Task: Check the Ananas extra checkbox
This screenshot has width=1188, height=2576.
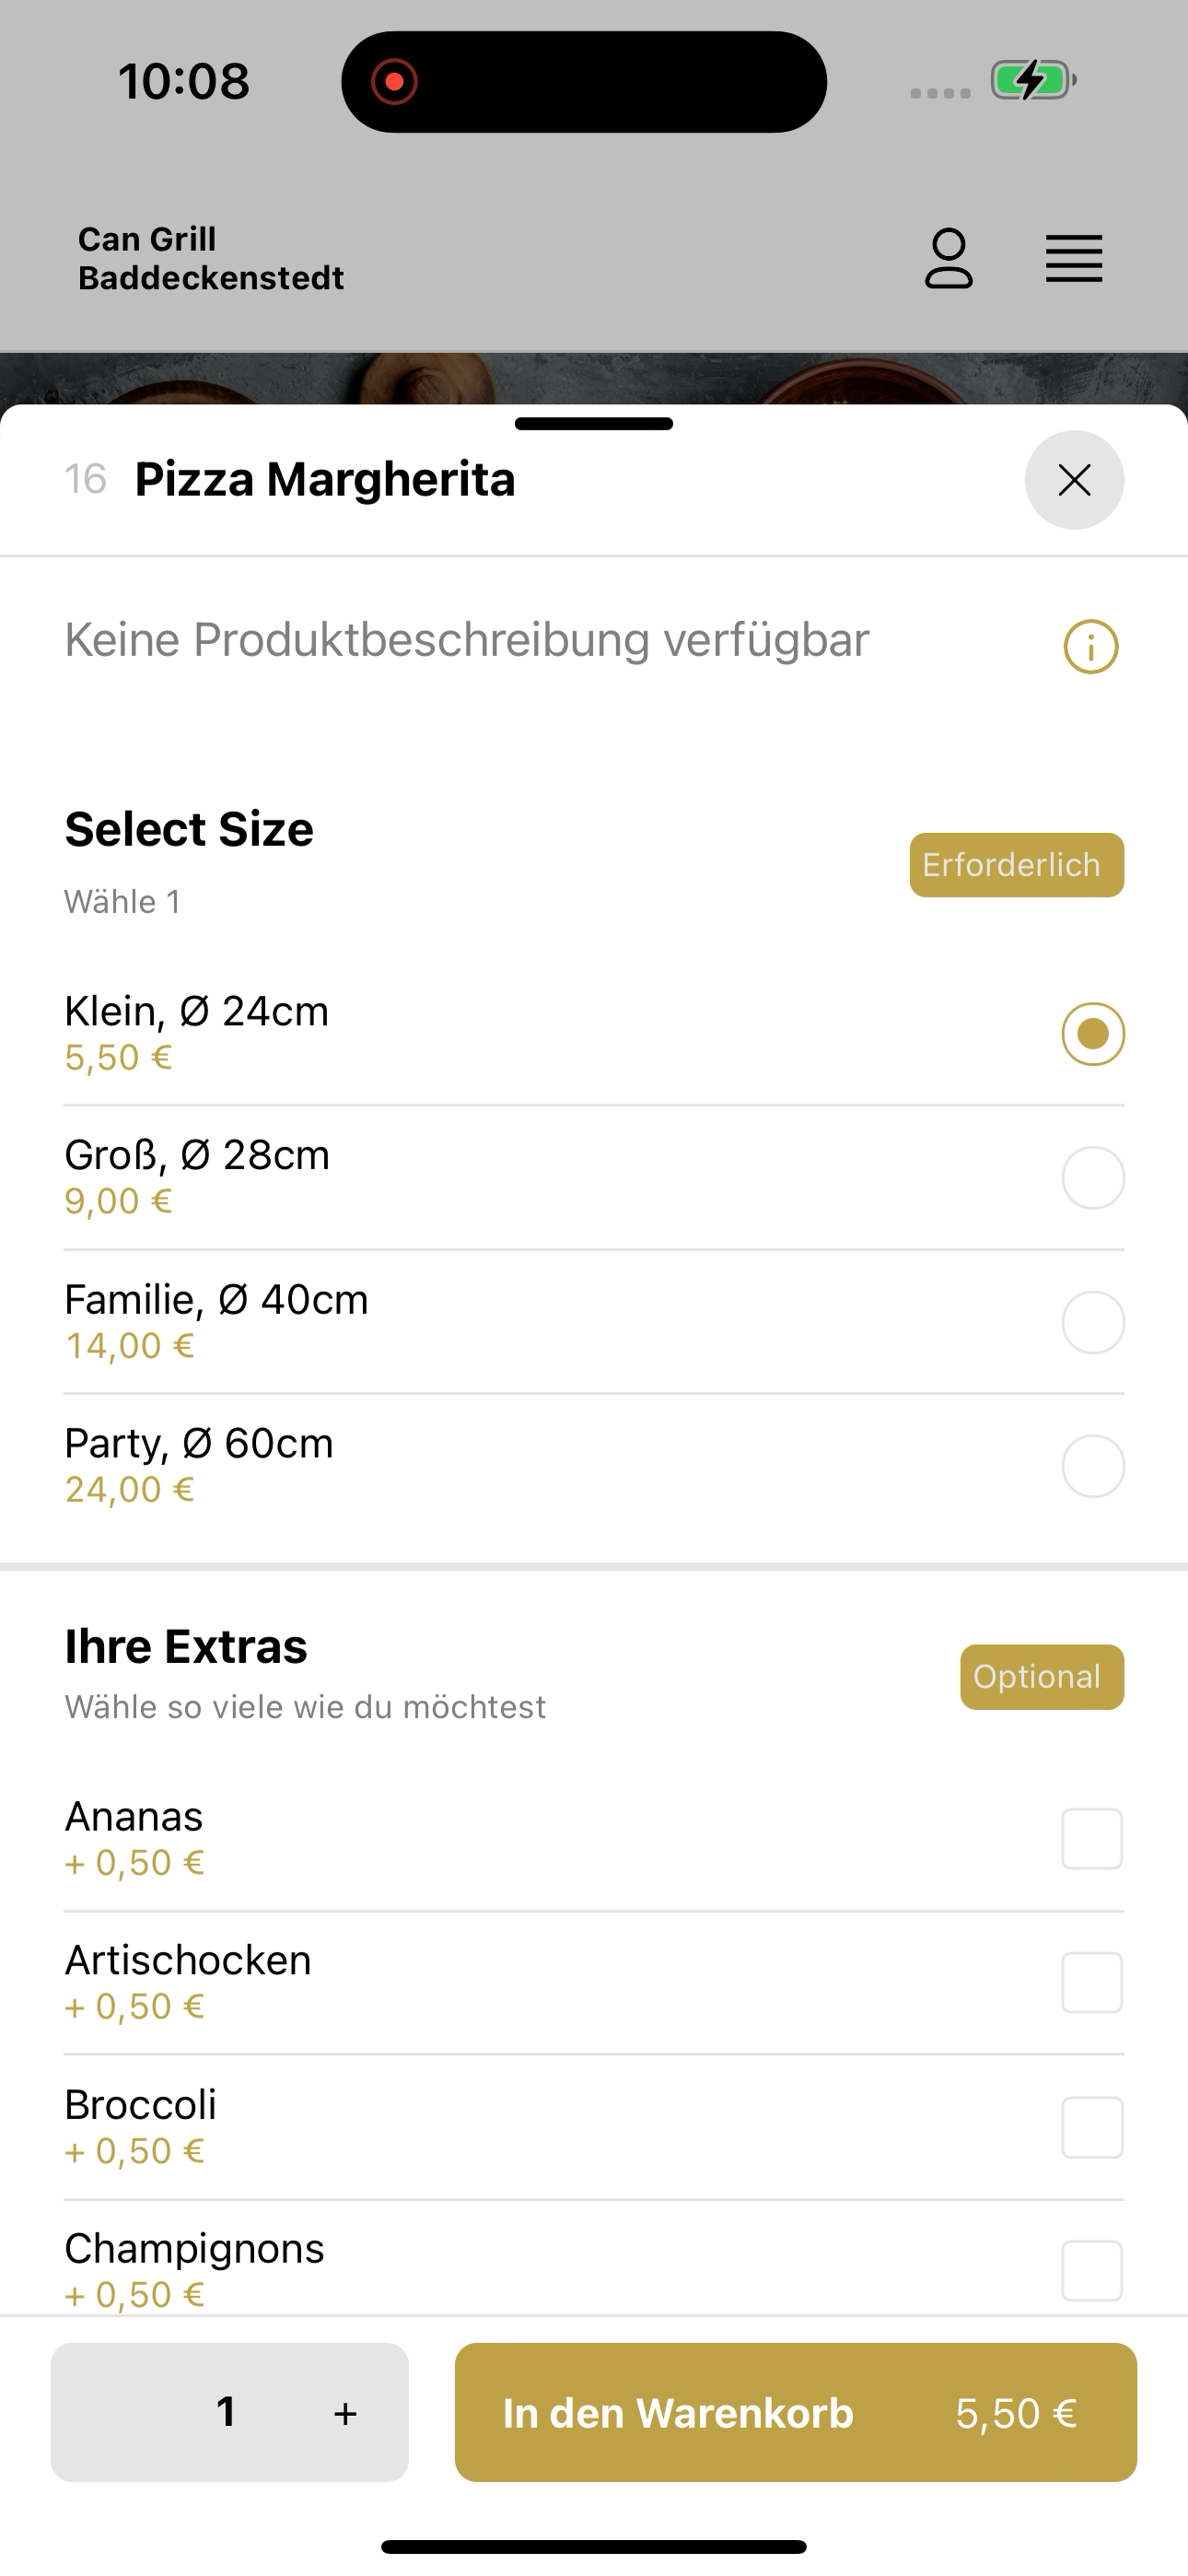Action: pos(1092,1838)
